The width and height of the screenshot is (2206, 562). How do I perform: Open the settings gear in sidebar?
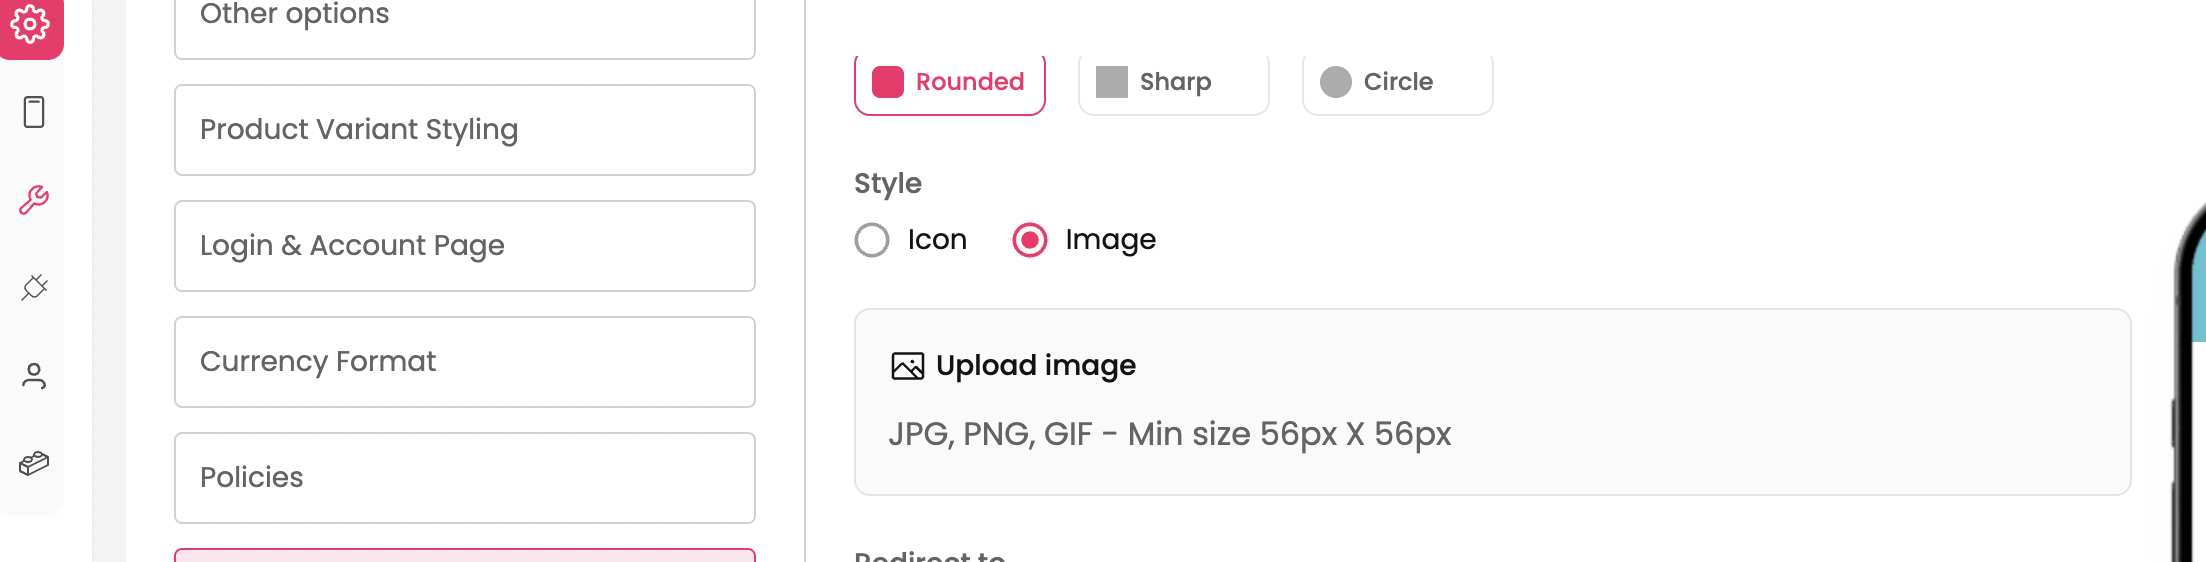click(31, 22)
